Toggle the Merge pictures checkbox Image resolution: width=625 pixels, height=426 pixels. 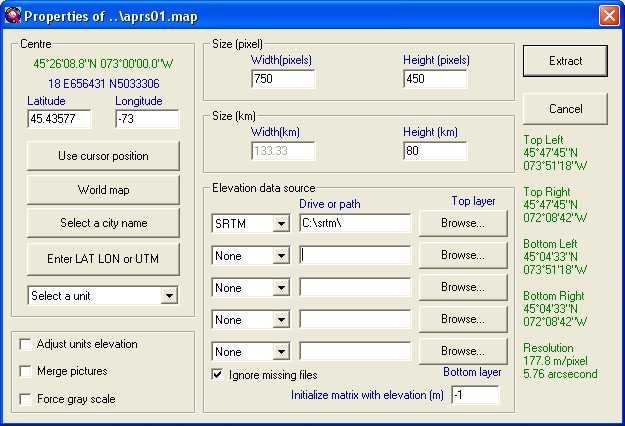coord(25,371)
